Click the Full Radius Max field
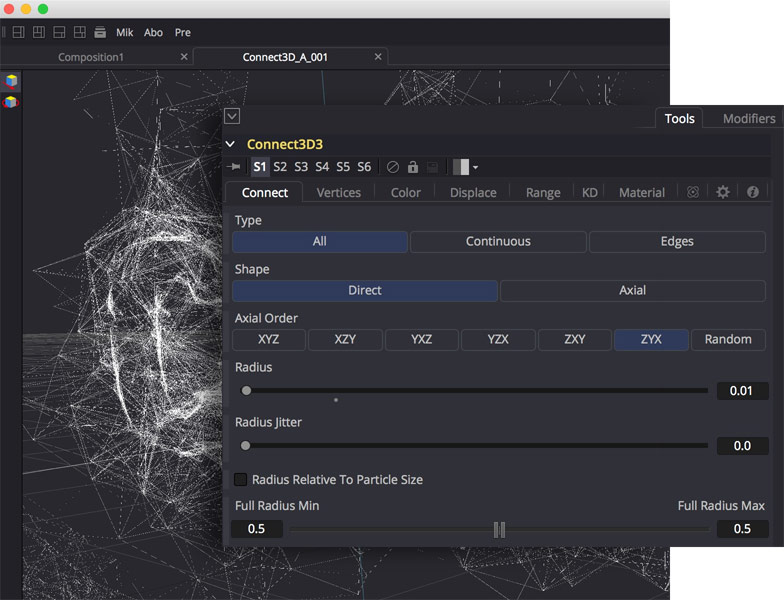Screen dimensions: 784x600 pyautogui.click(x=742, y=529)
